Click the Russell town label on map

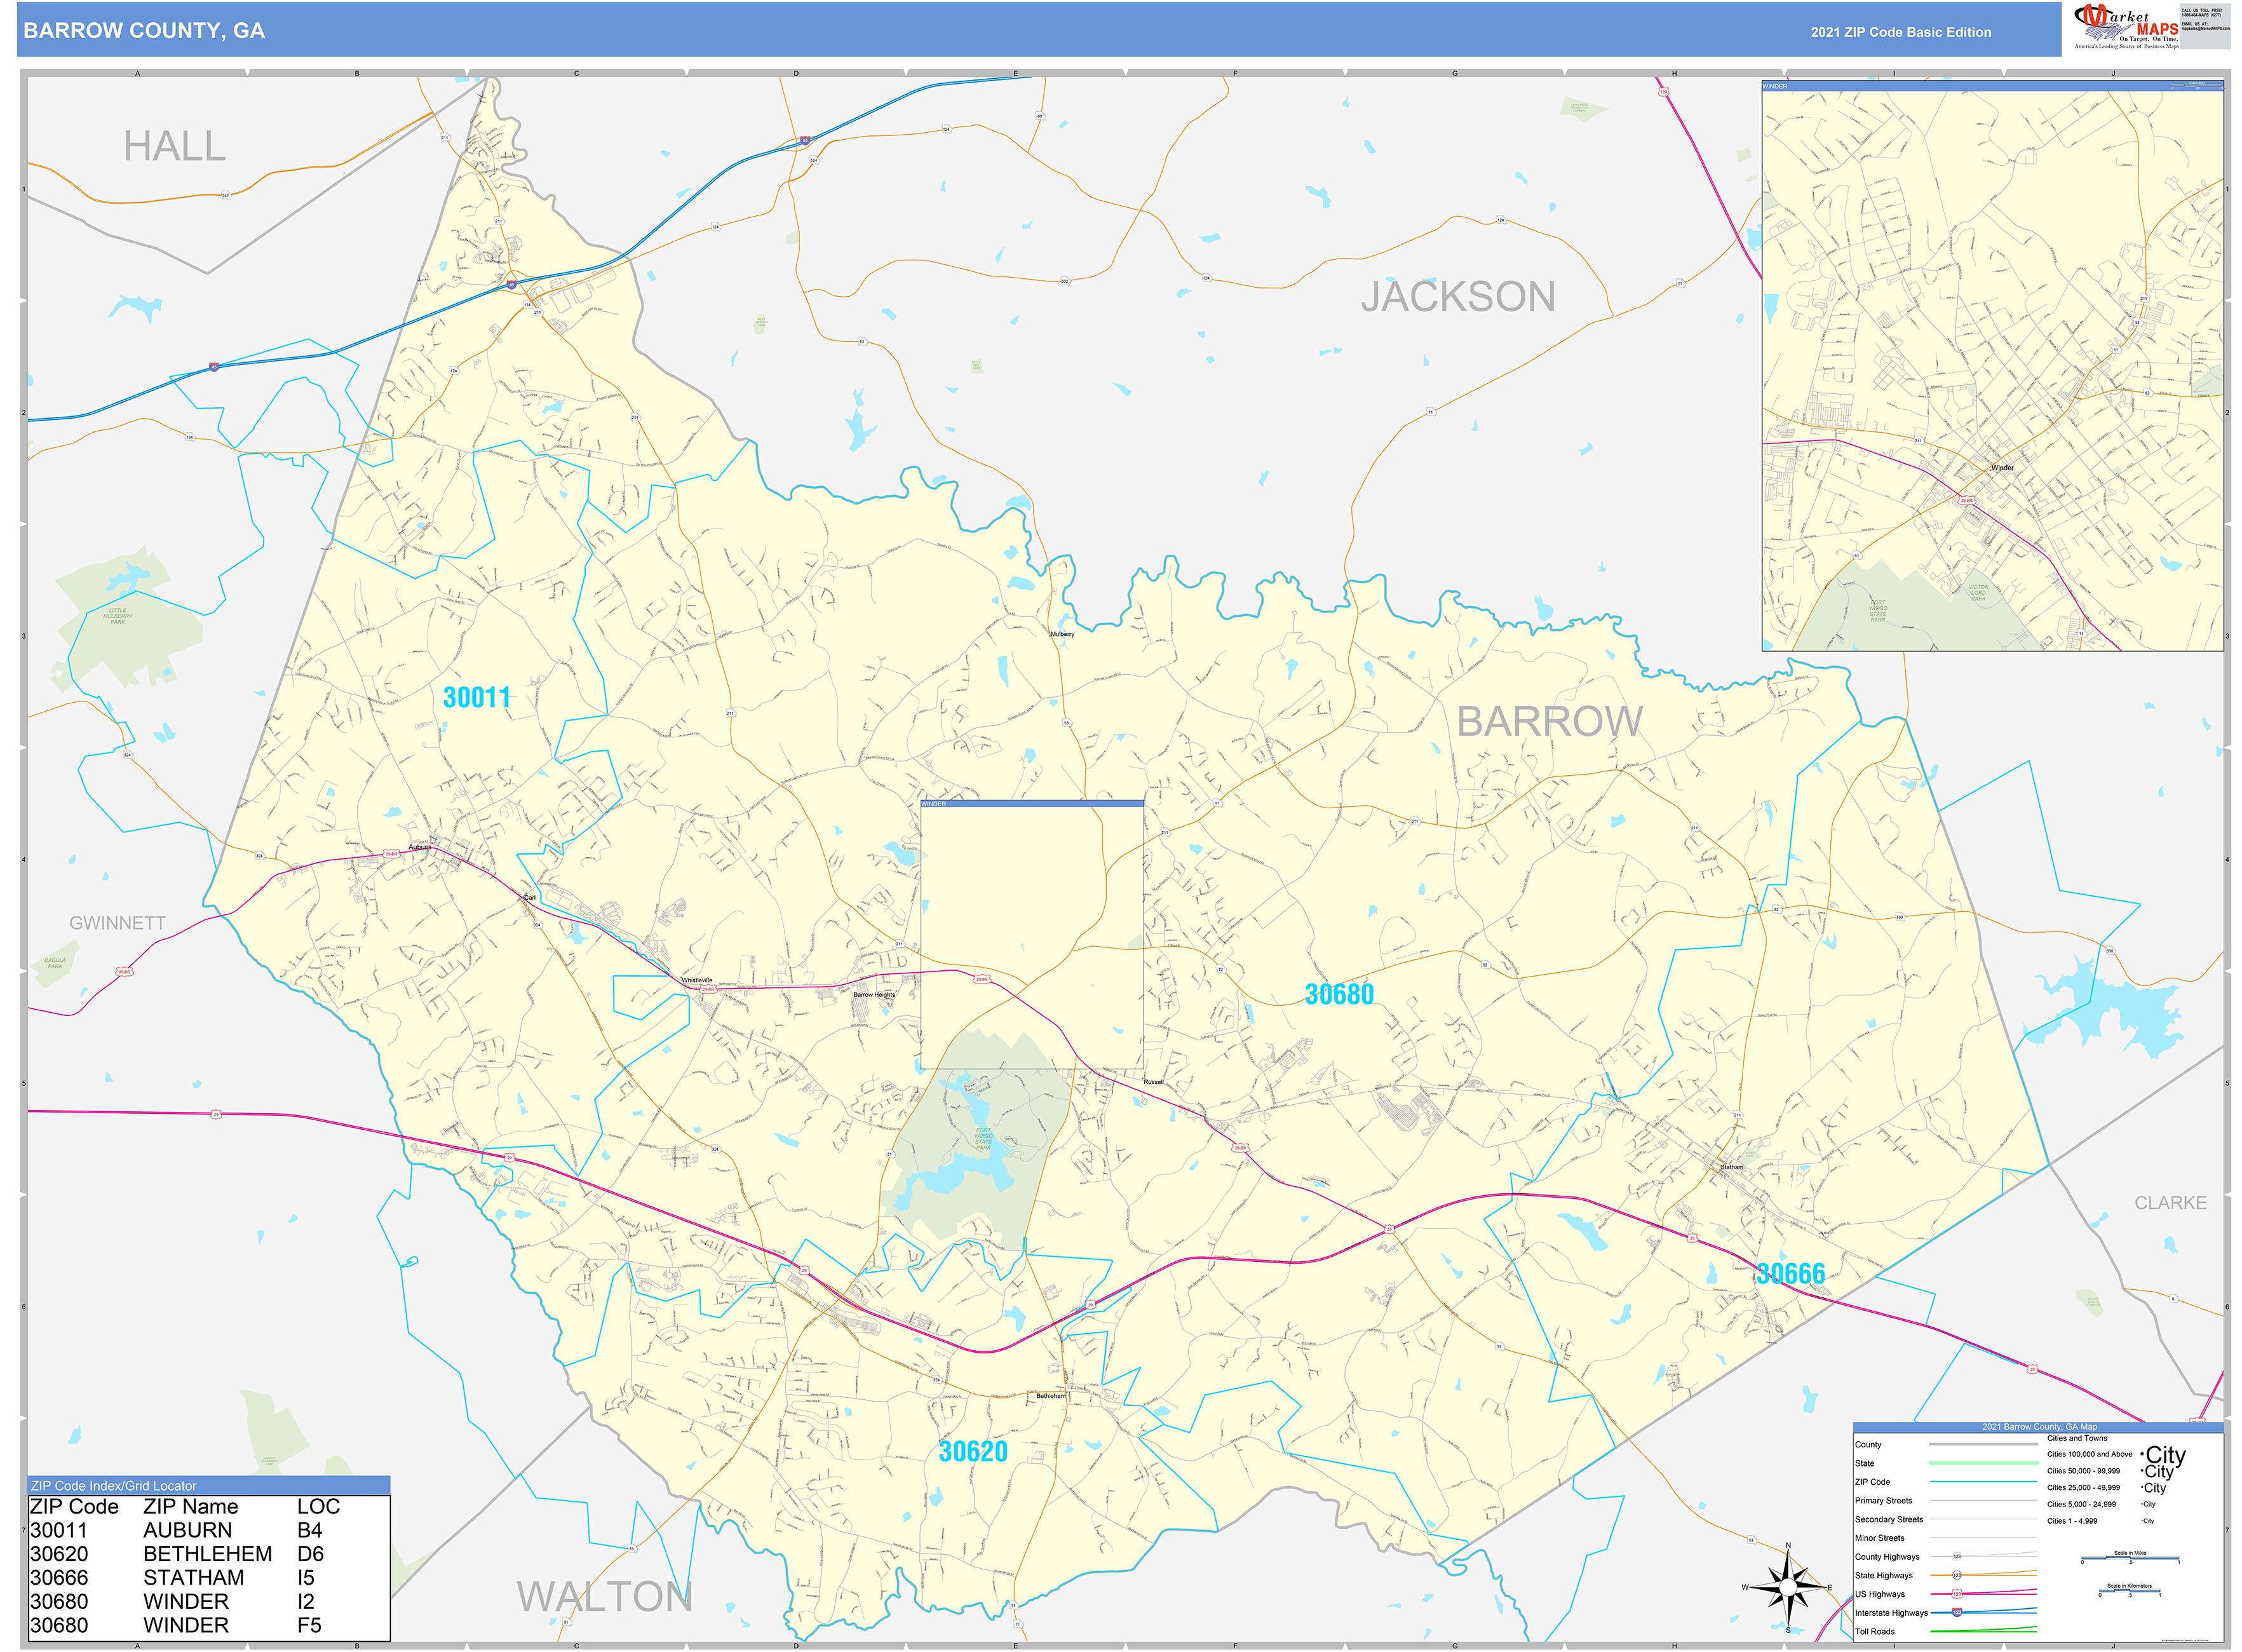coord(1154,1082)
